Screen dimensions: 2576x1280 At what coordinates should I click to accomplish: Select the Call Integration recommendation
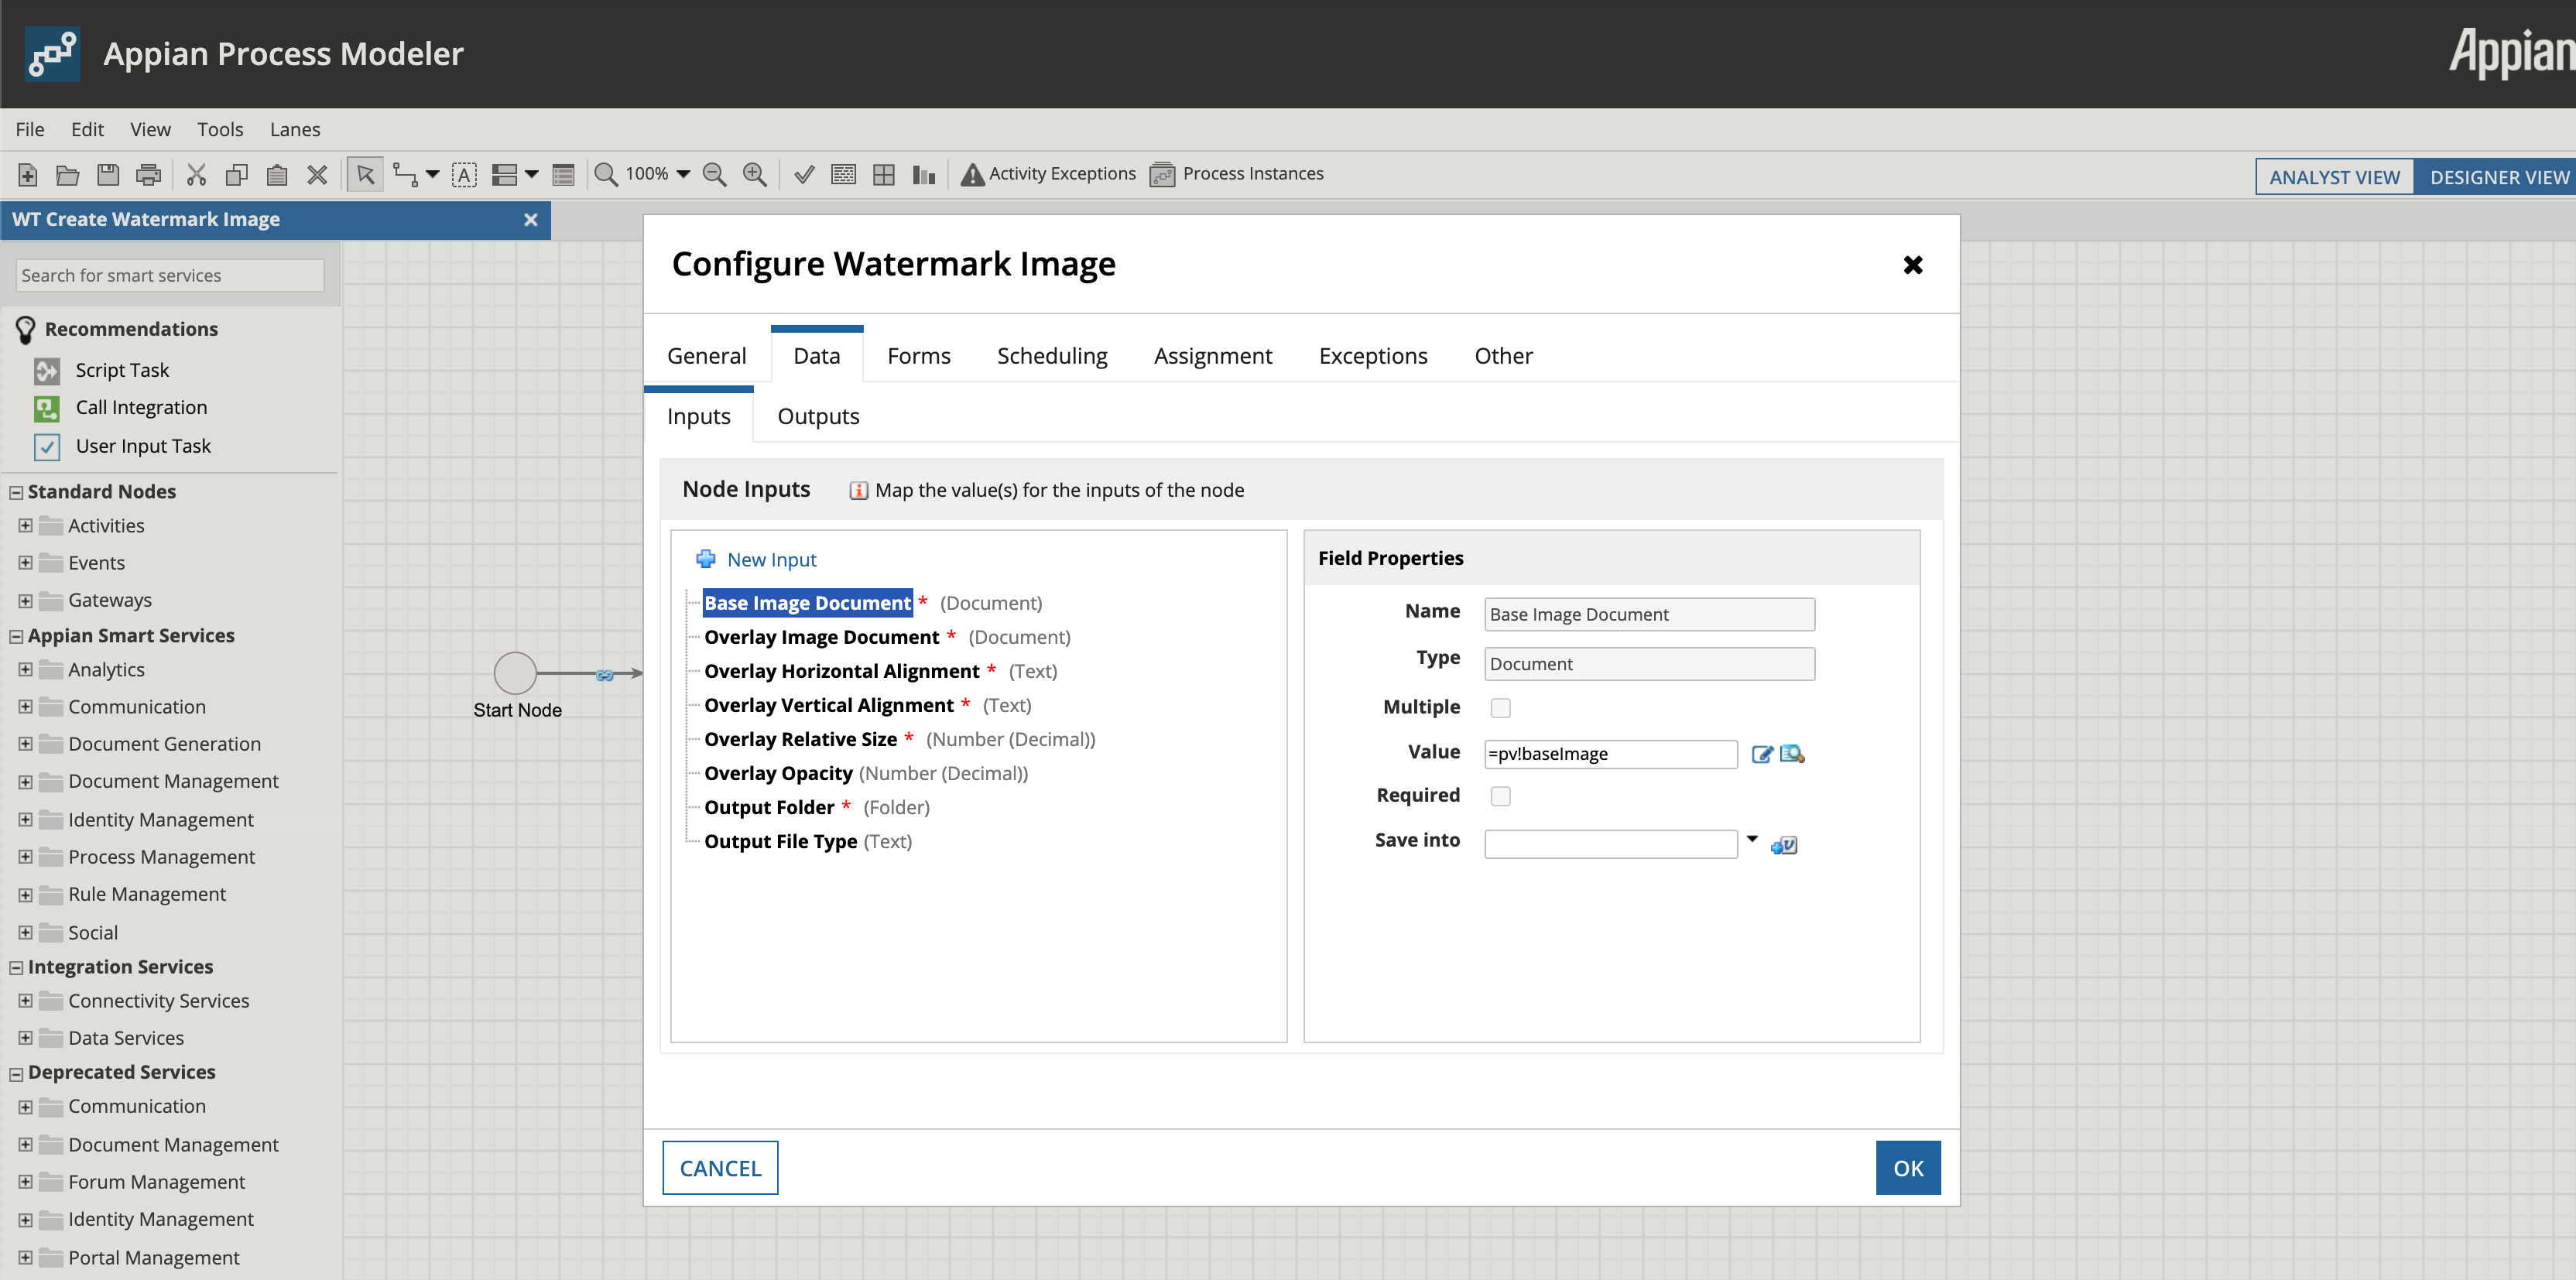tap(141, 407)
